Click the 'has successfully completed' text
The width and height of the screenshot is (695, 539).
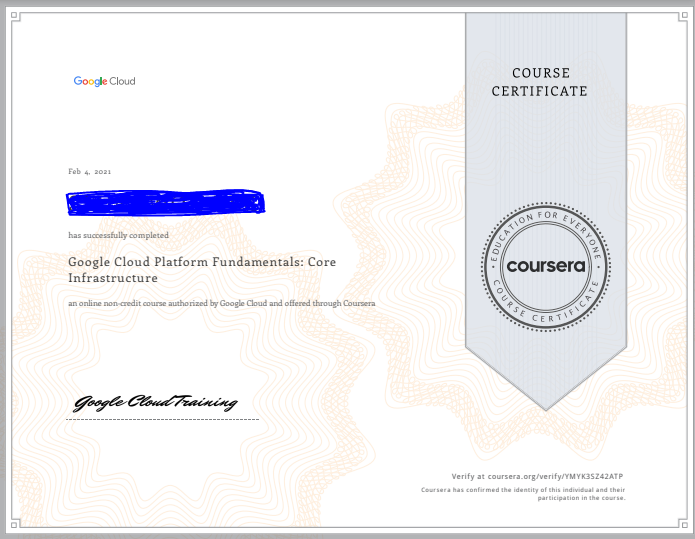[118, 235]
